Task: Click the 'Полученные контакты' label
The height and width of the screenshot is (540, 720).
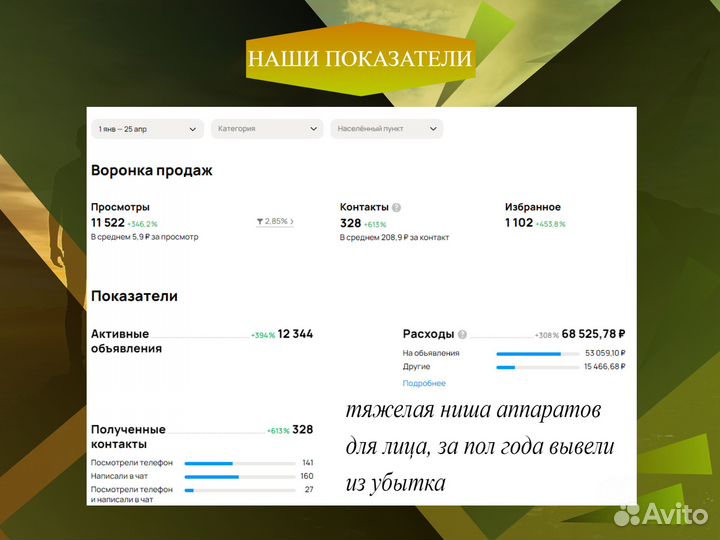Action: tap(128, 437)
